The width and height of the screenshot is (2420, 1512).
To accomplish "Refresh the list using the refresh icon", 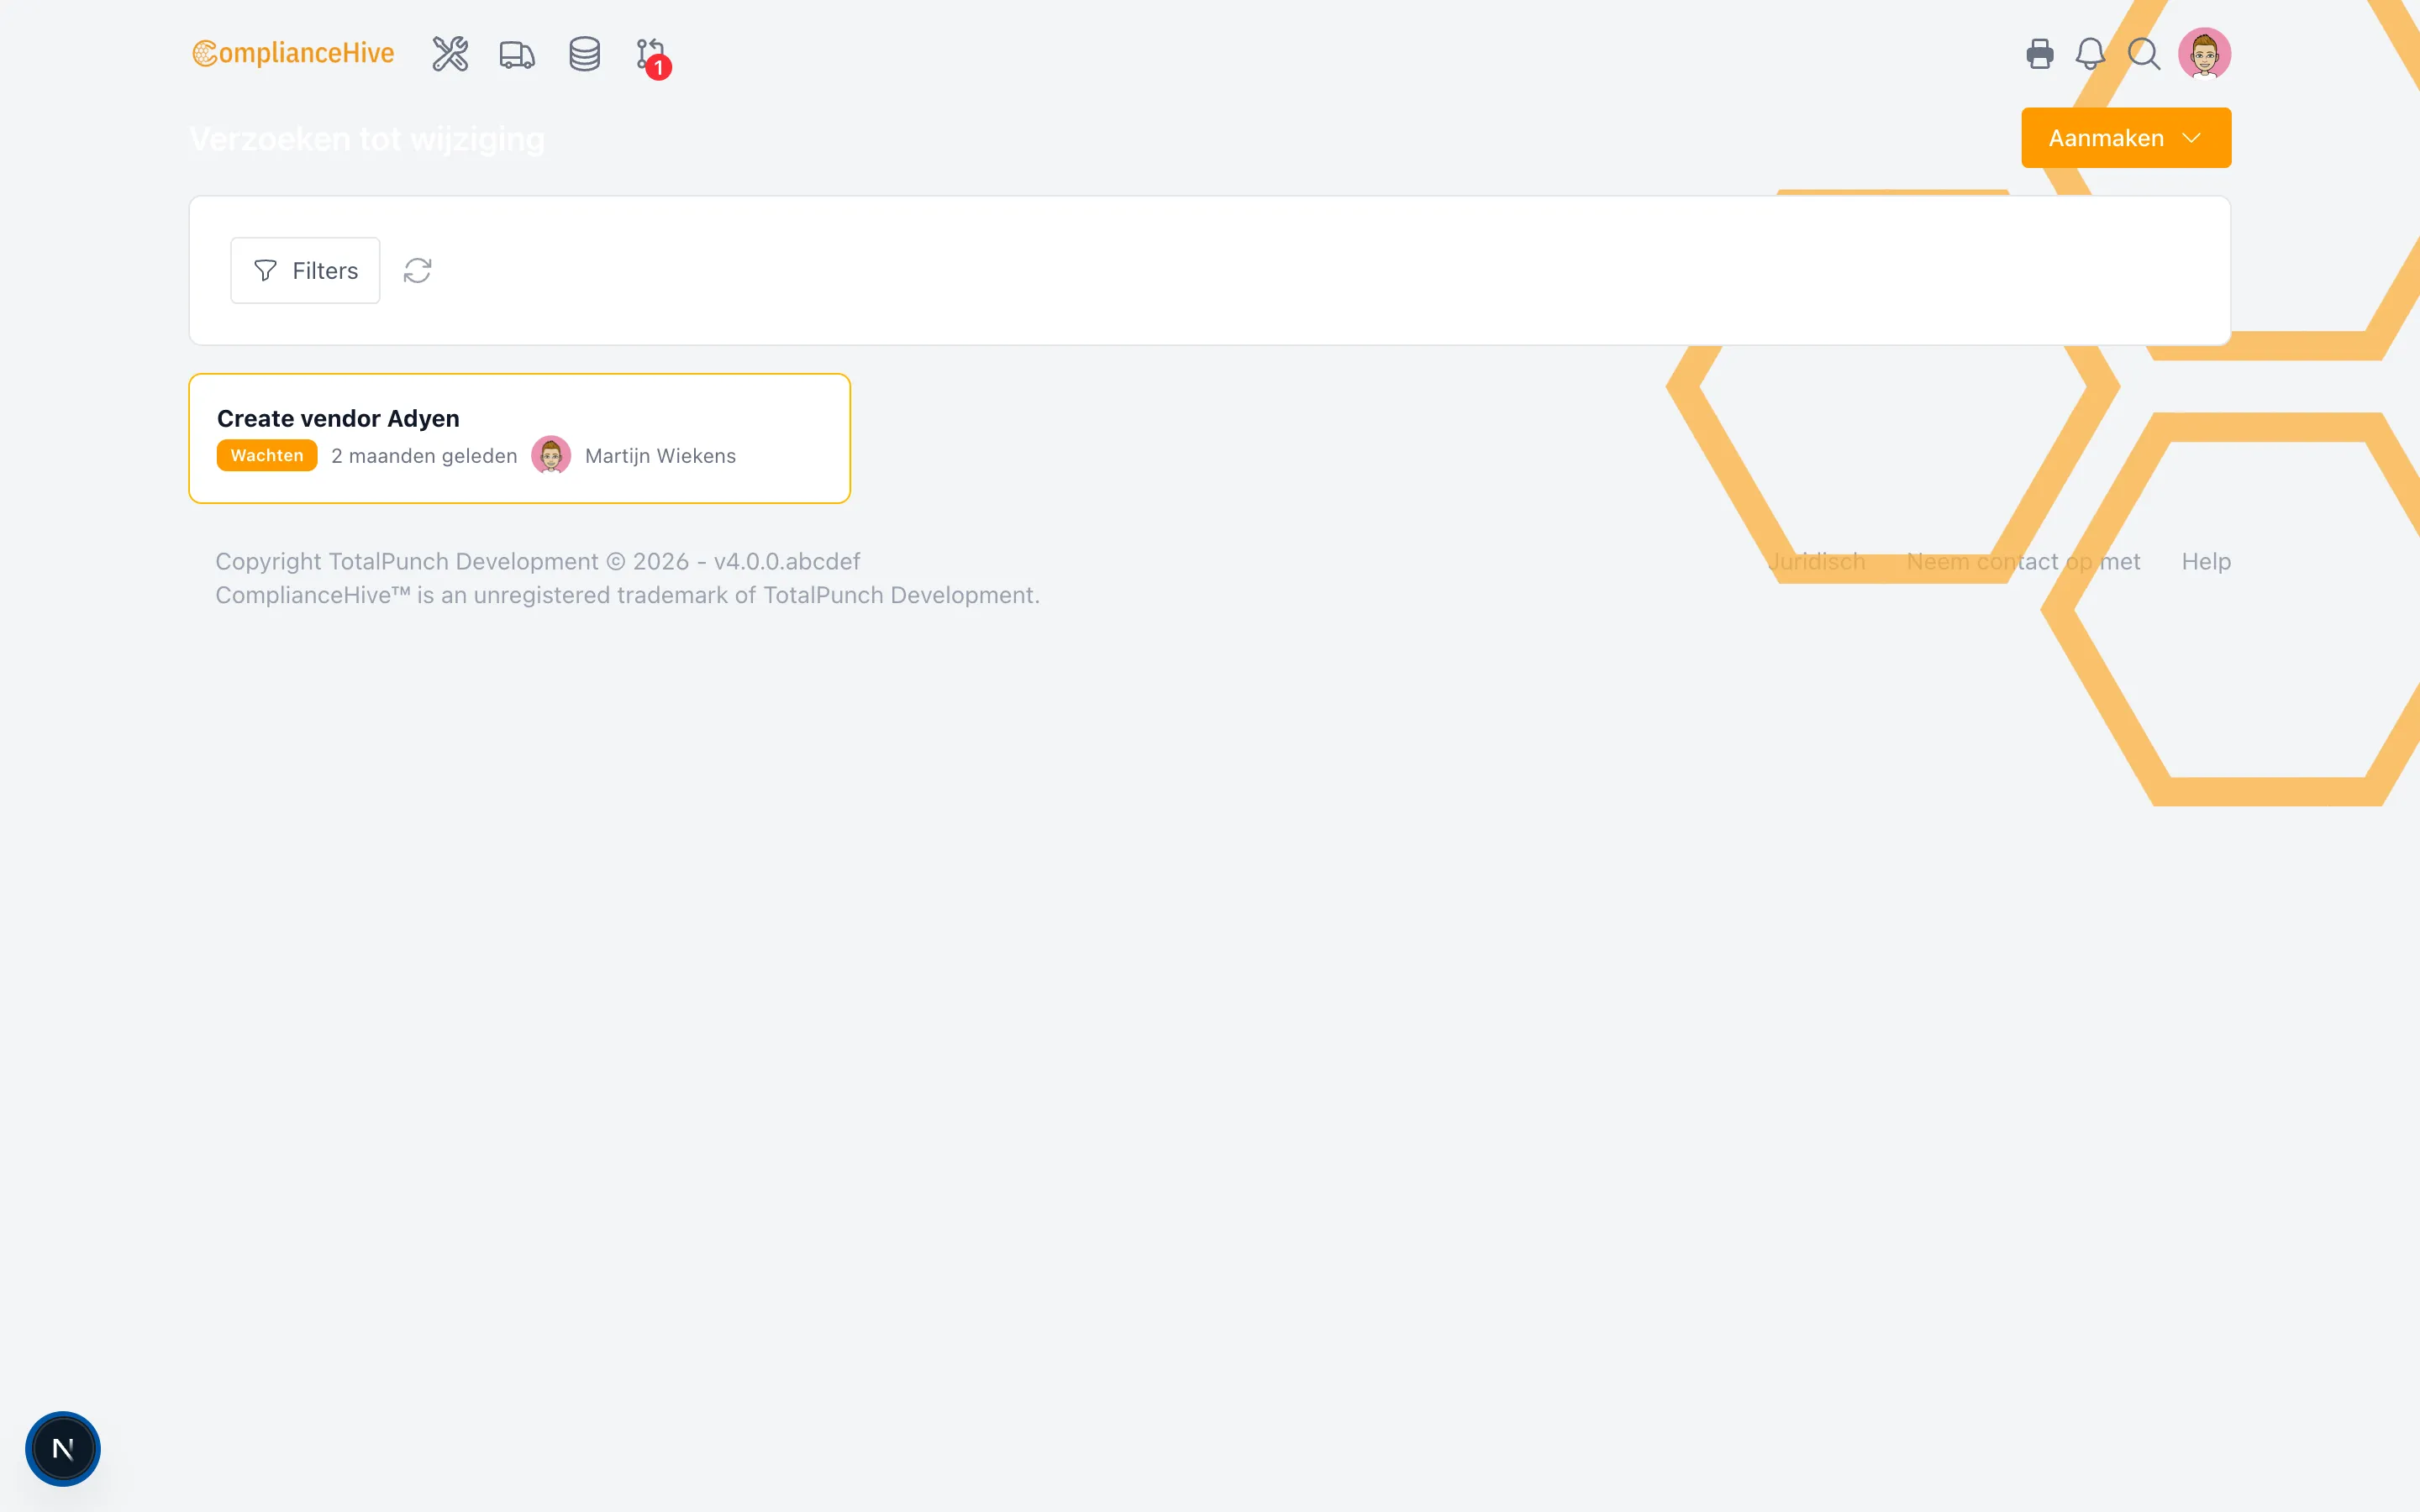I will [x=418, y=270].
